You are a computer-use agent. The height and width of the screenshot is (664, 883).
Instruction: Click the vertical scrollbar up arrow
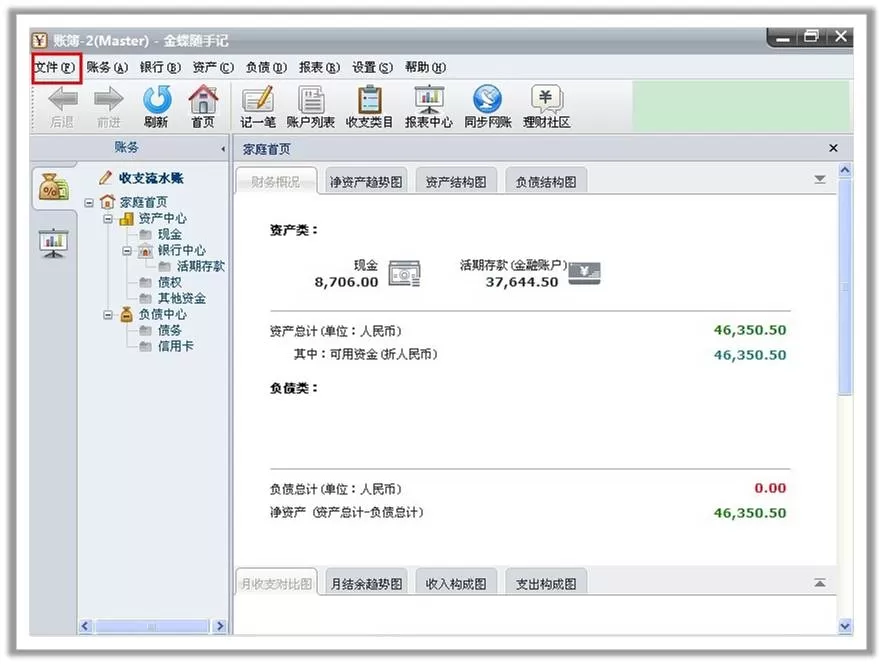[x=845, y=170]
